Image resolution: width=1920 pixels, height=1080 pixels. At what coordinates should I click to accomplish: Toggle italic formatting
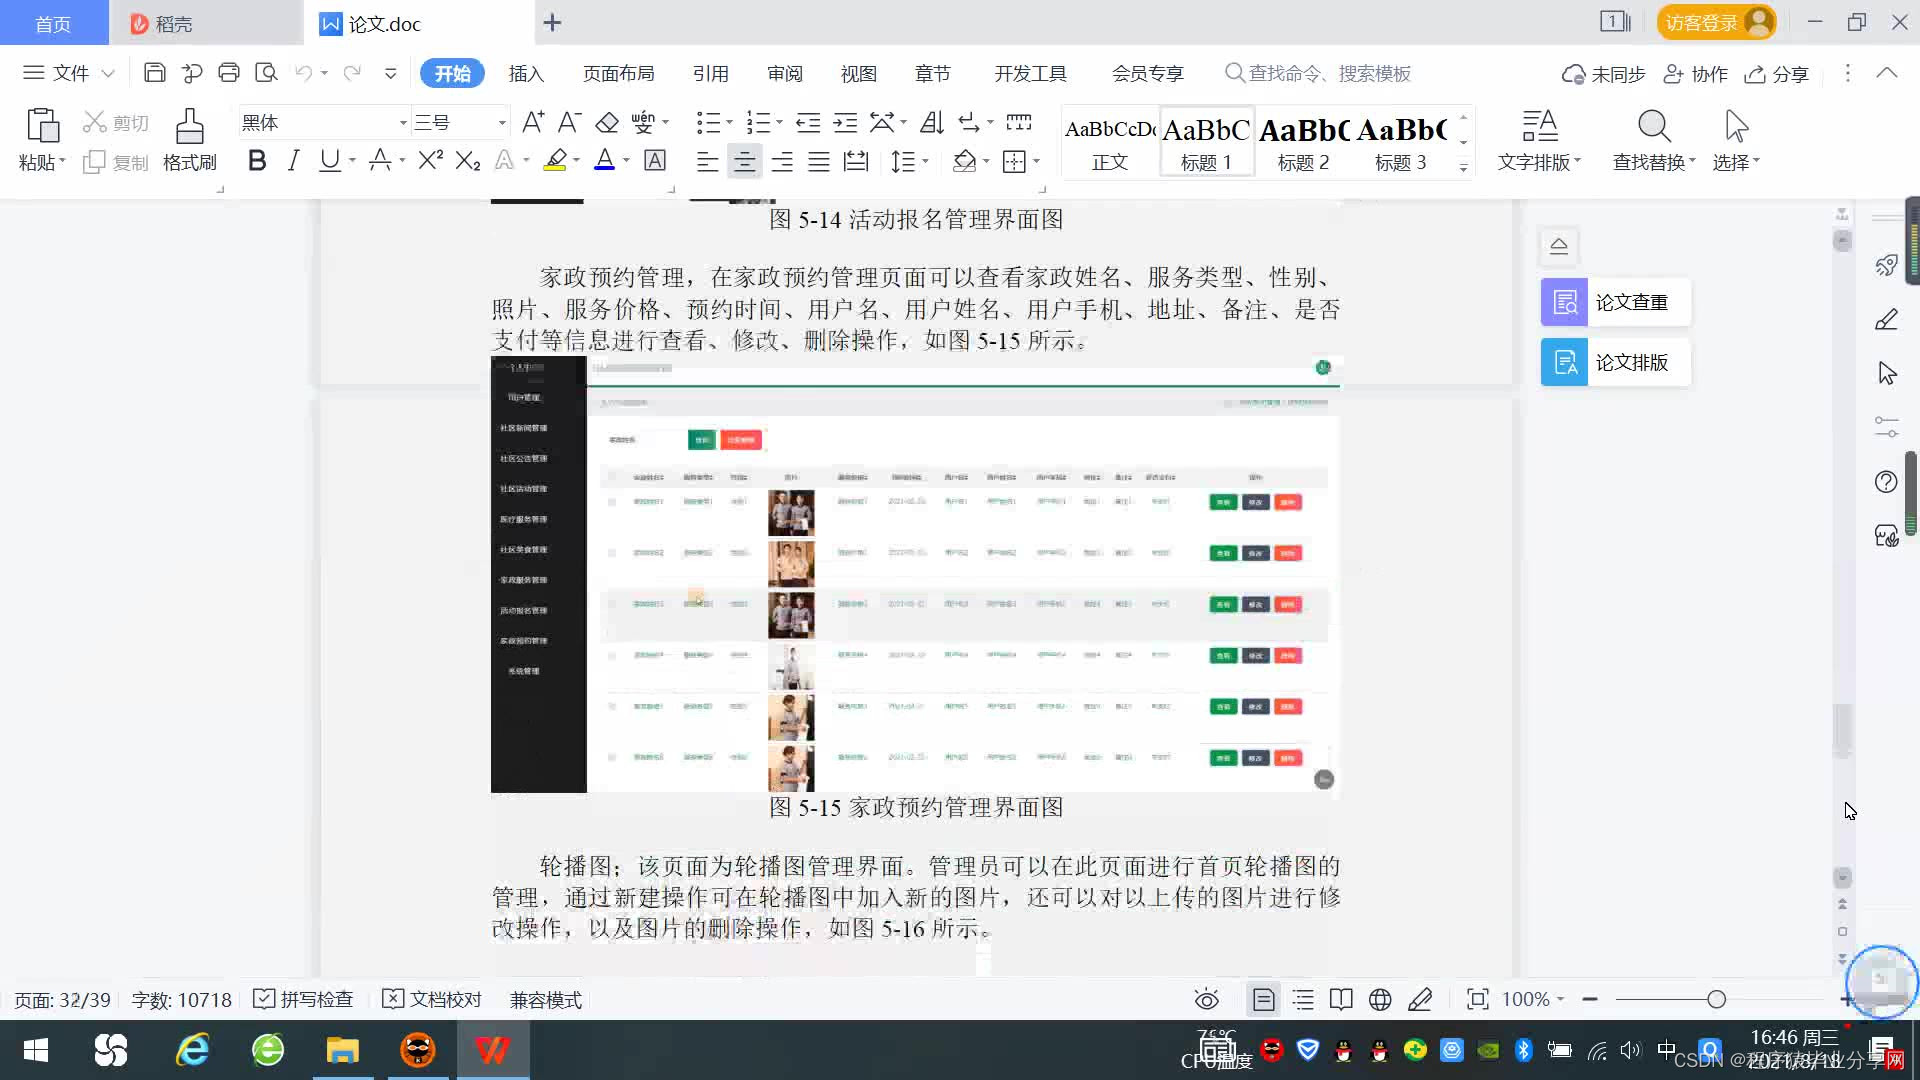point(293,161)
